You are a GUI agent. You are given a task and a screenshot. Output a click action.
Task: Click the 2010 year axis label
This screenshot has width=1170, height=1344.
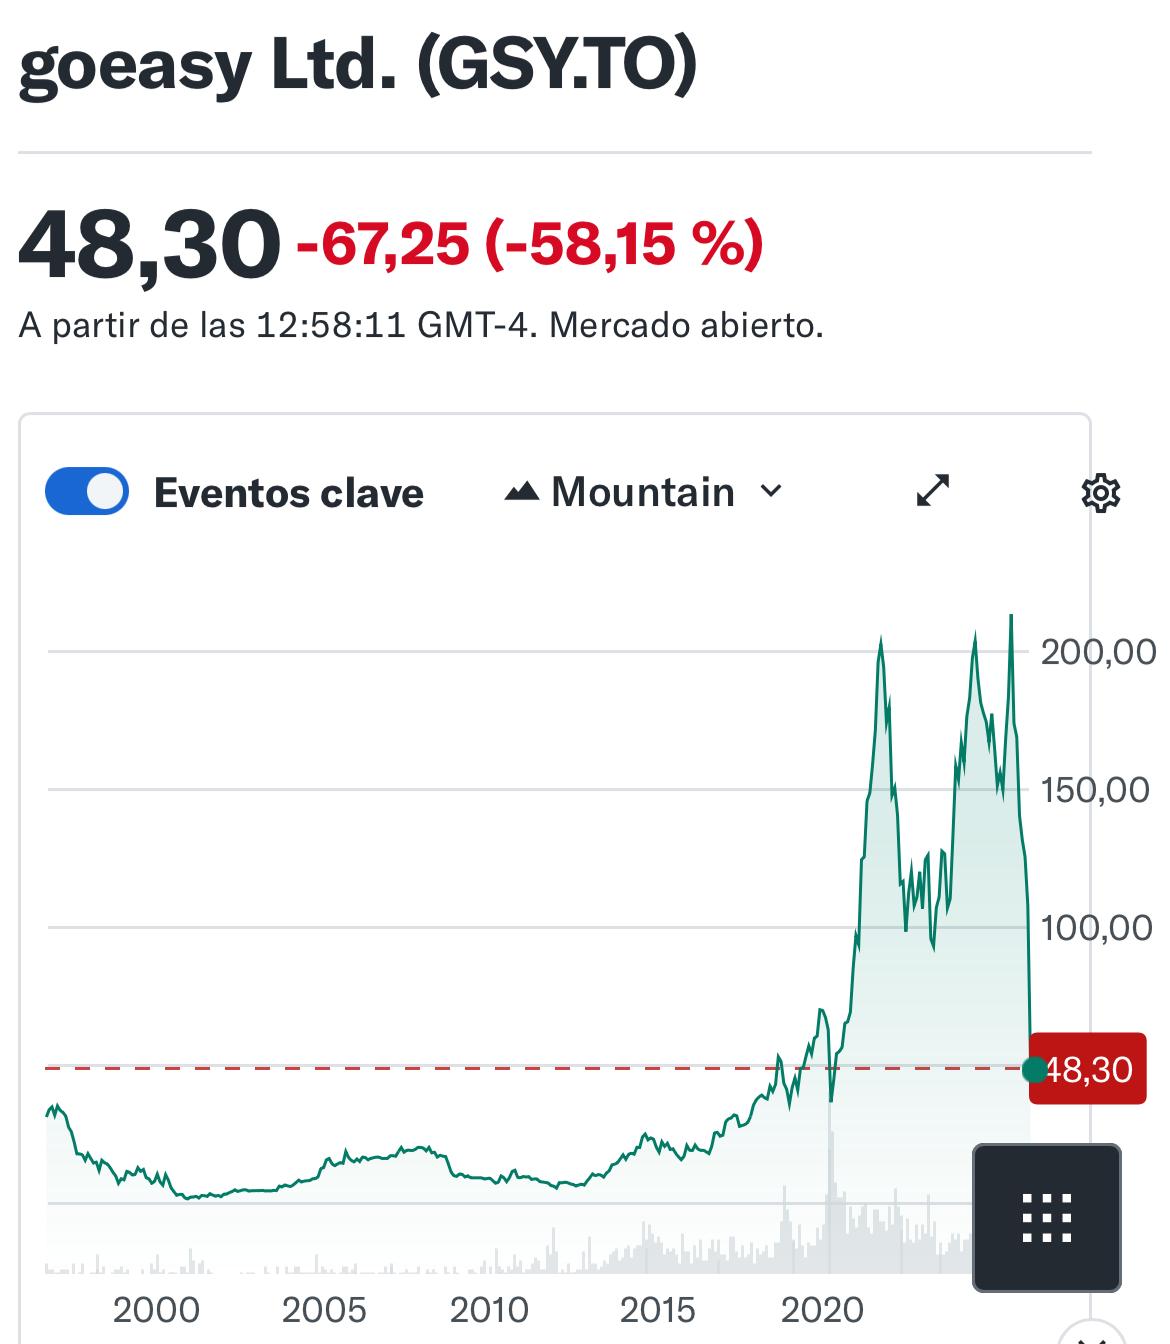click(489, 1309)
